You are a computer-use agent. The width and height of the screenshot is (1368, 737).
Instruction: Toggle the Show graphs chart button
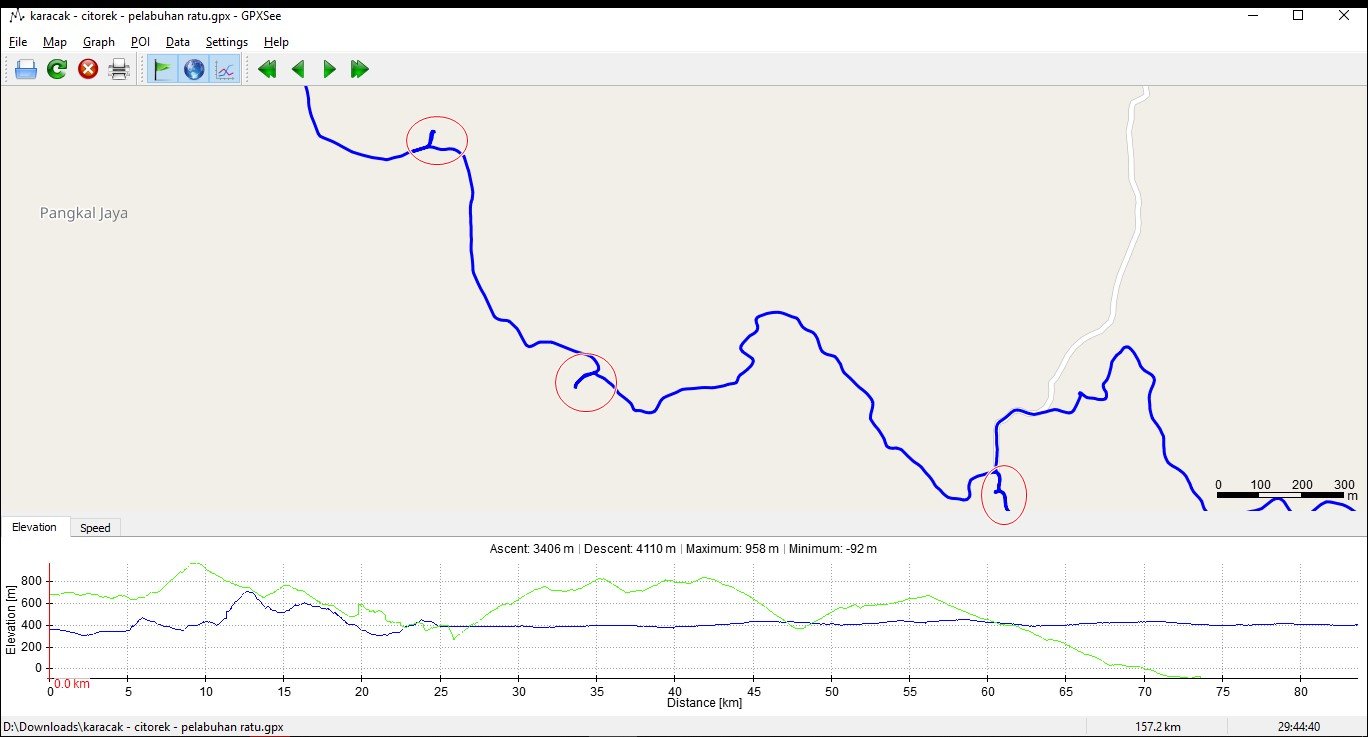pyautogui.click(x=225, y=69)
